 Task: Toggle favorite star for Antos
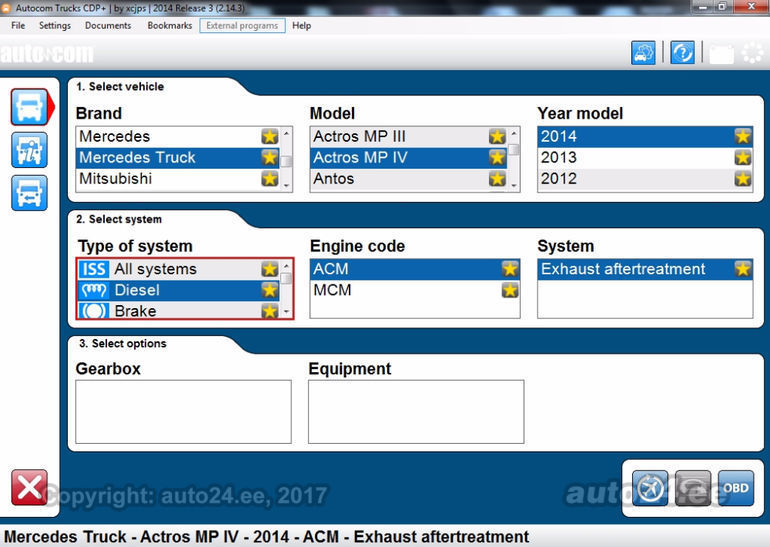pos(497,178)
